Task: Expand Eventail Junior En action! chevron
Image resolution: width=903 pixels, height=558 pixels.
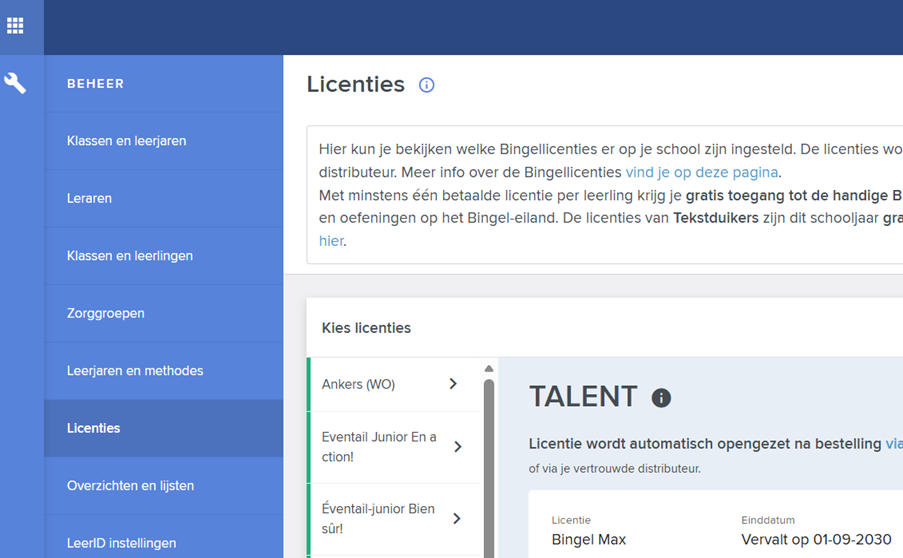Action: pos(457,447)
